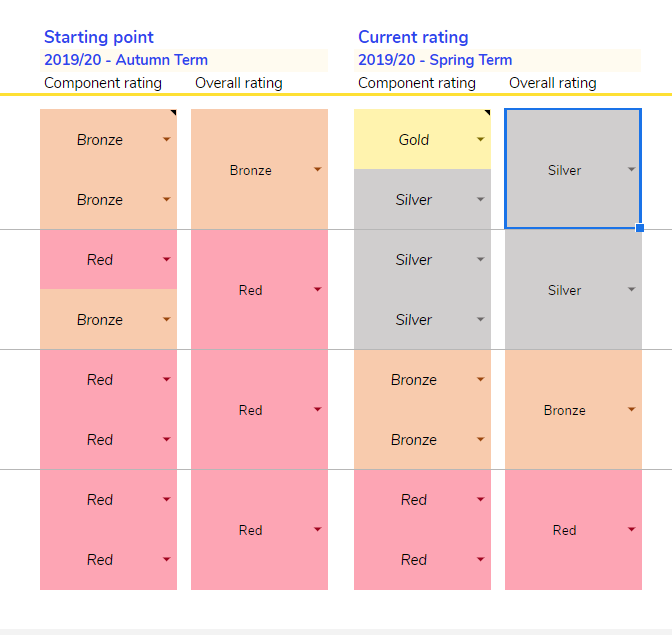Open the Gold component rating dropdown arrow
Screen dimensions: 672x635
(x=481, y=140)
